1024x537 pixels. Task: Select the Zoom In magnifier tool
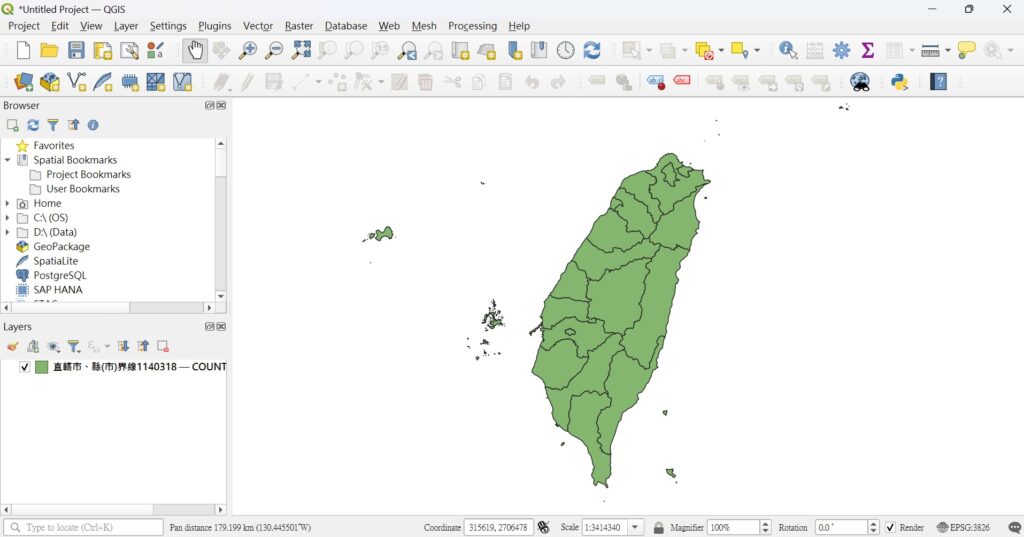[x=248, y=50]
